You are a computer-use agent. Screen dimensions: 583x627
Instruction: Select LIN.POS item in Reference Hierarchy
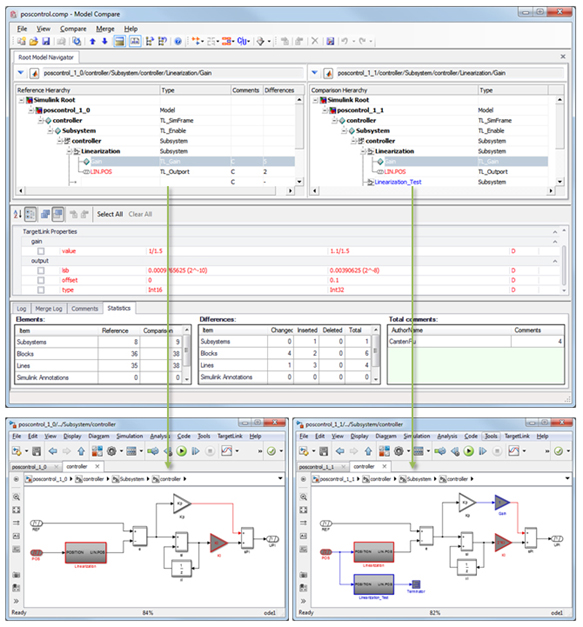click(101, 172)
